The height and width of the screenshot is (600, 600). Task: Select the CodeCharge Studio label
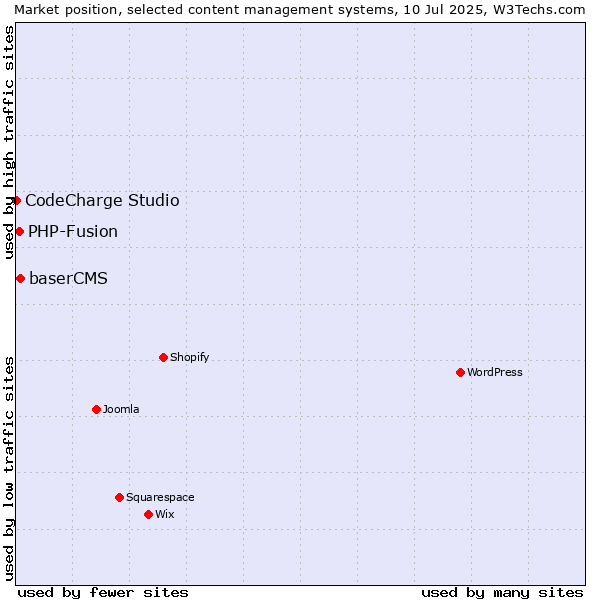[102, 201]
